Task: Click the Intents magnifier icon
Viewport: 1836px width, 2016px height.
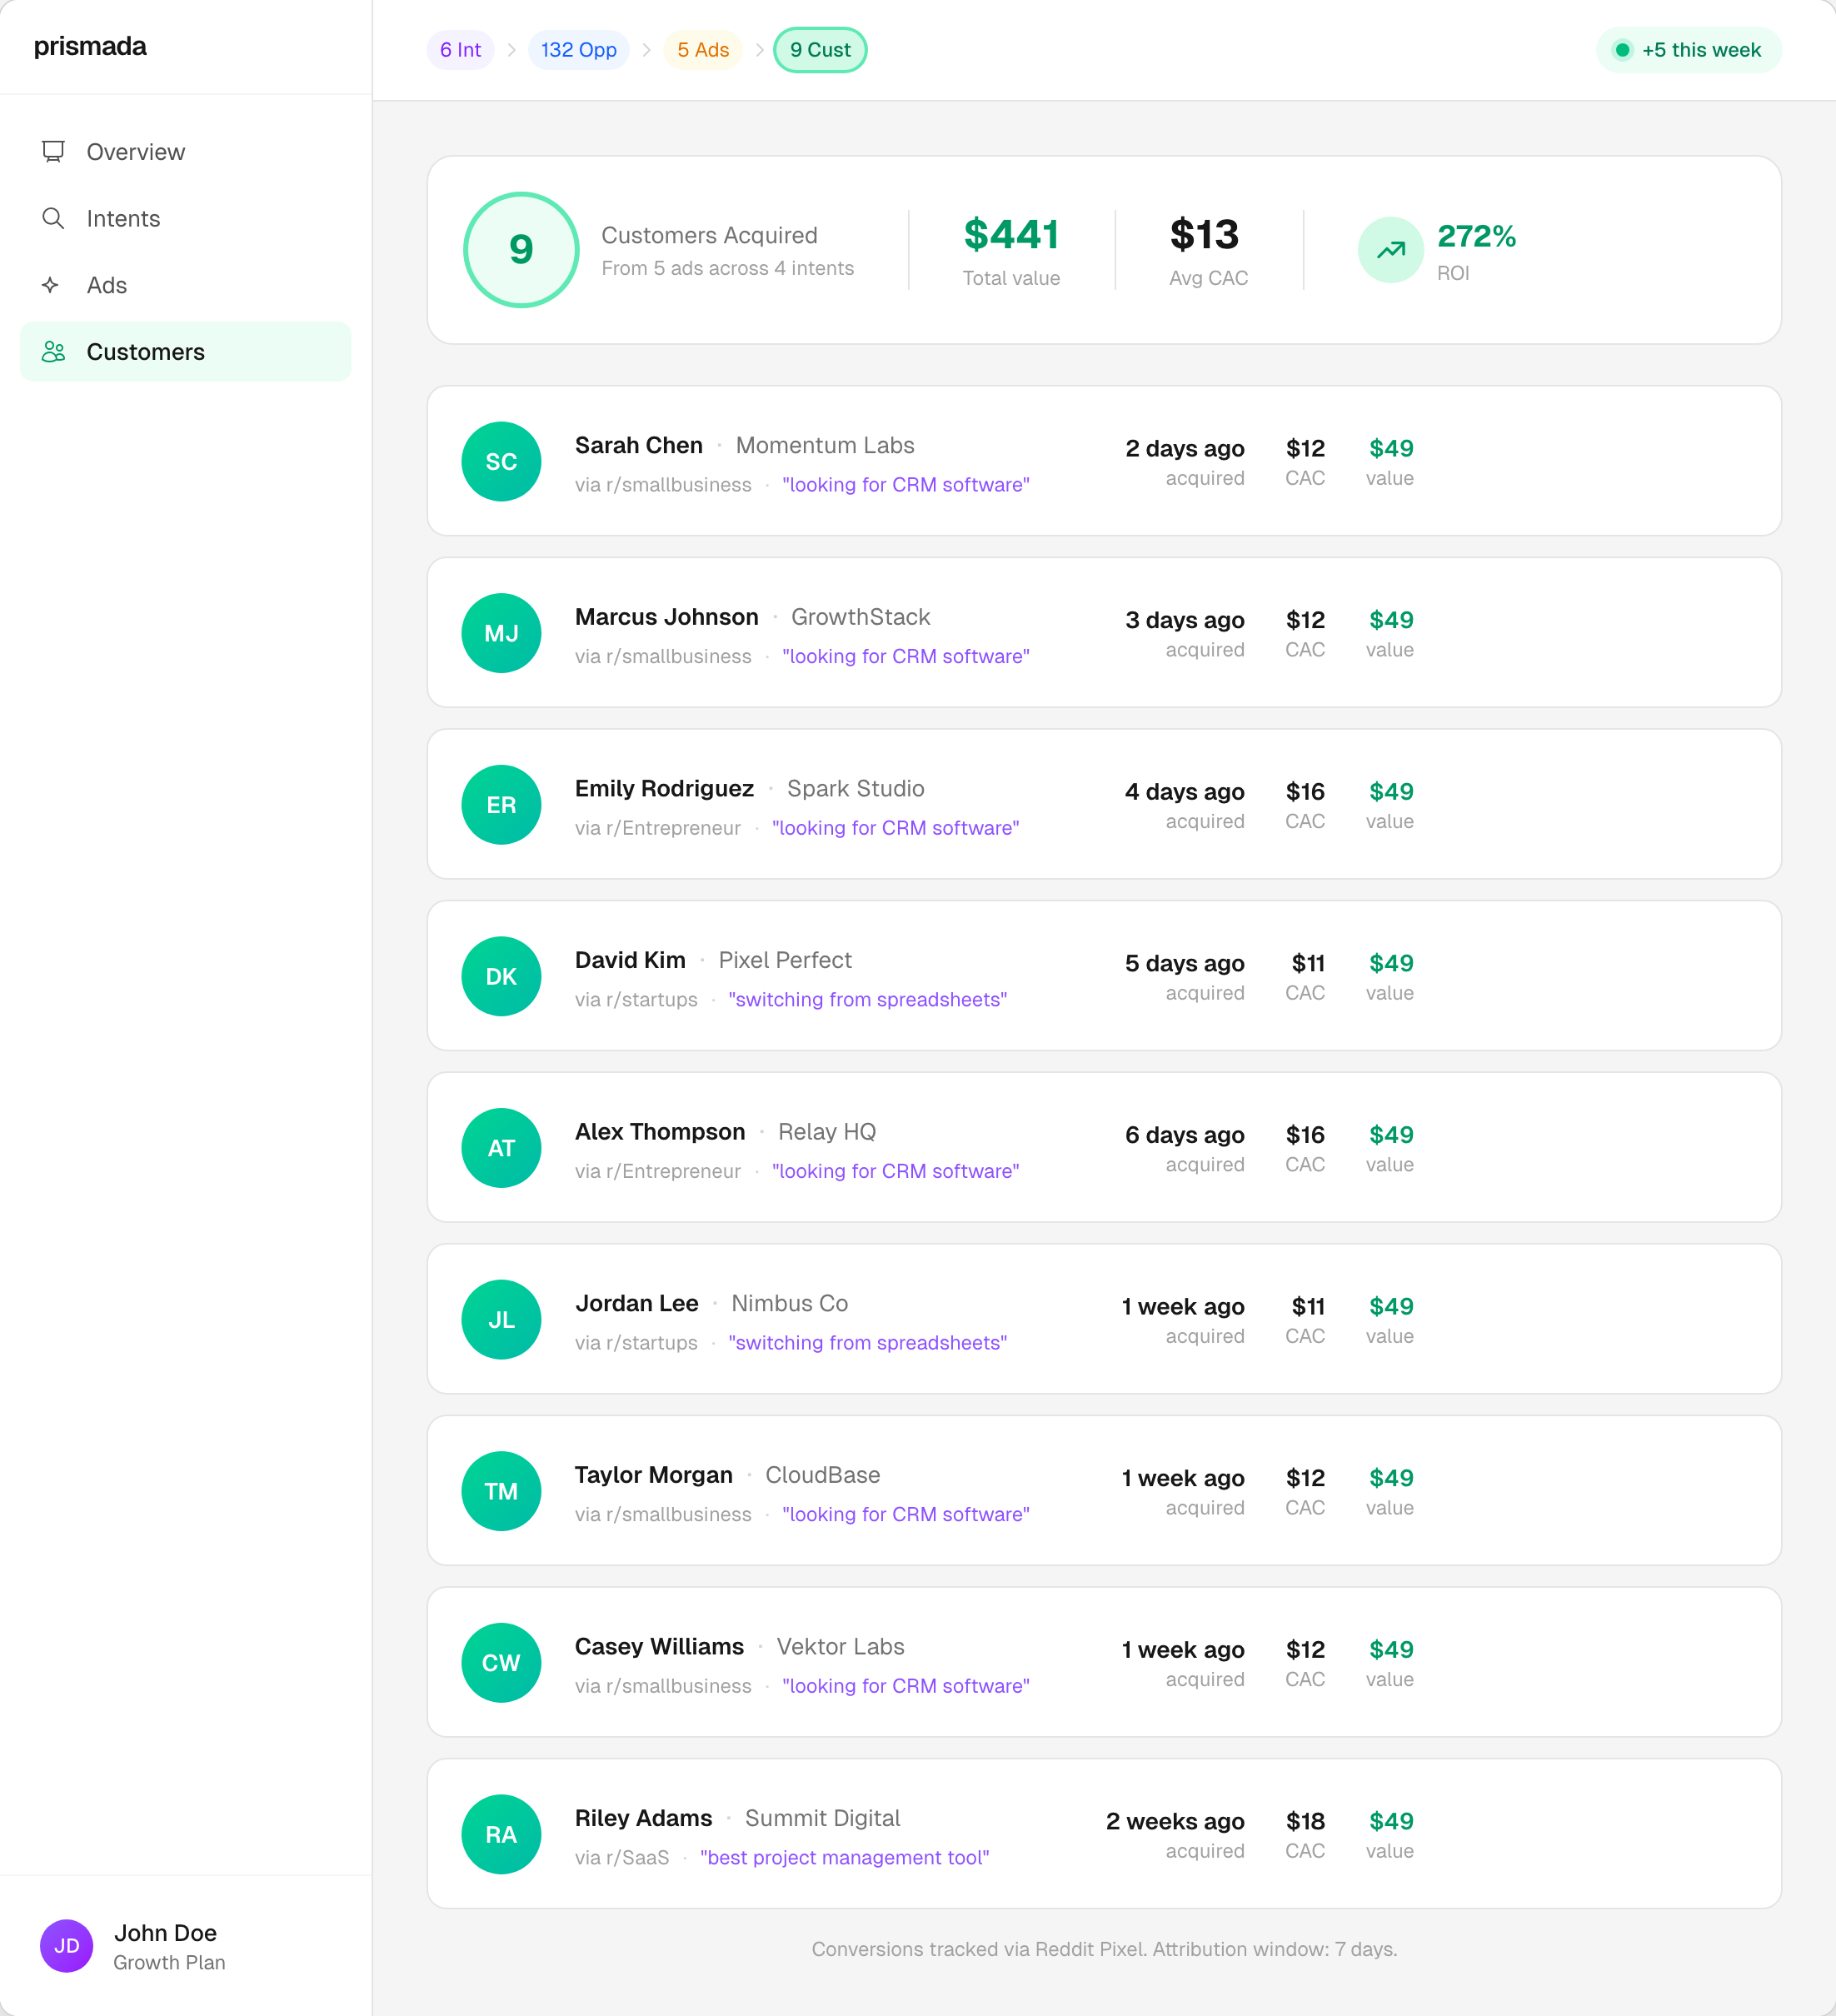Action: pyautogui.click(x=54, y=218)
